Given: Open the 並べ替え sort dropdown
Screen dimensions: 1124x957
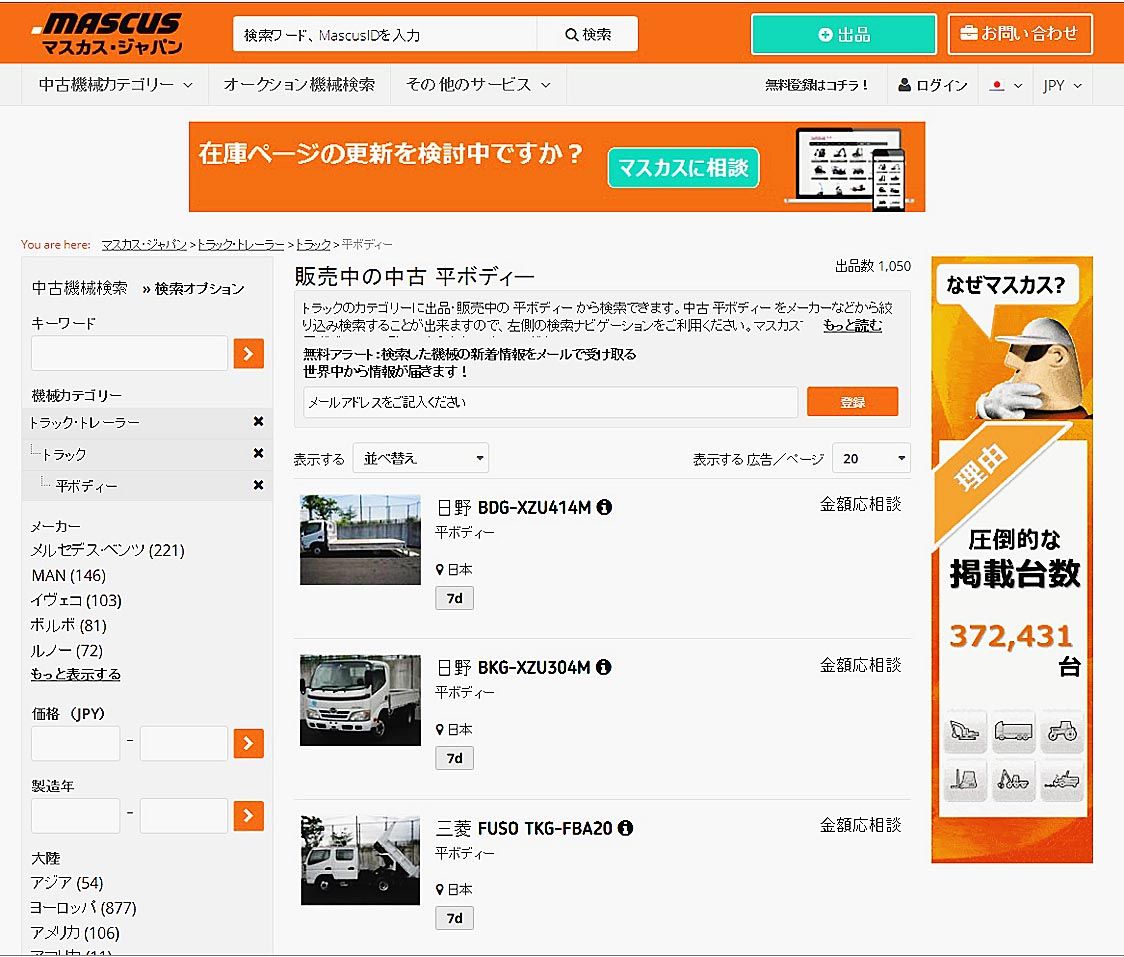Looking at the screenshot, I should pos(421,458).
